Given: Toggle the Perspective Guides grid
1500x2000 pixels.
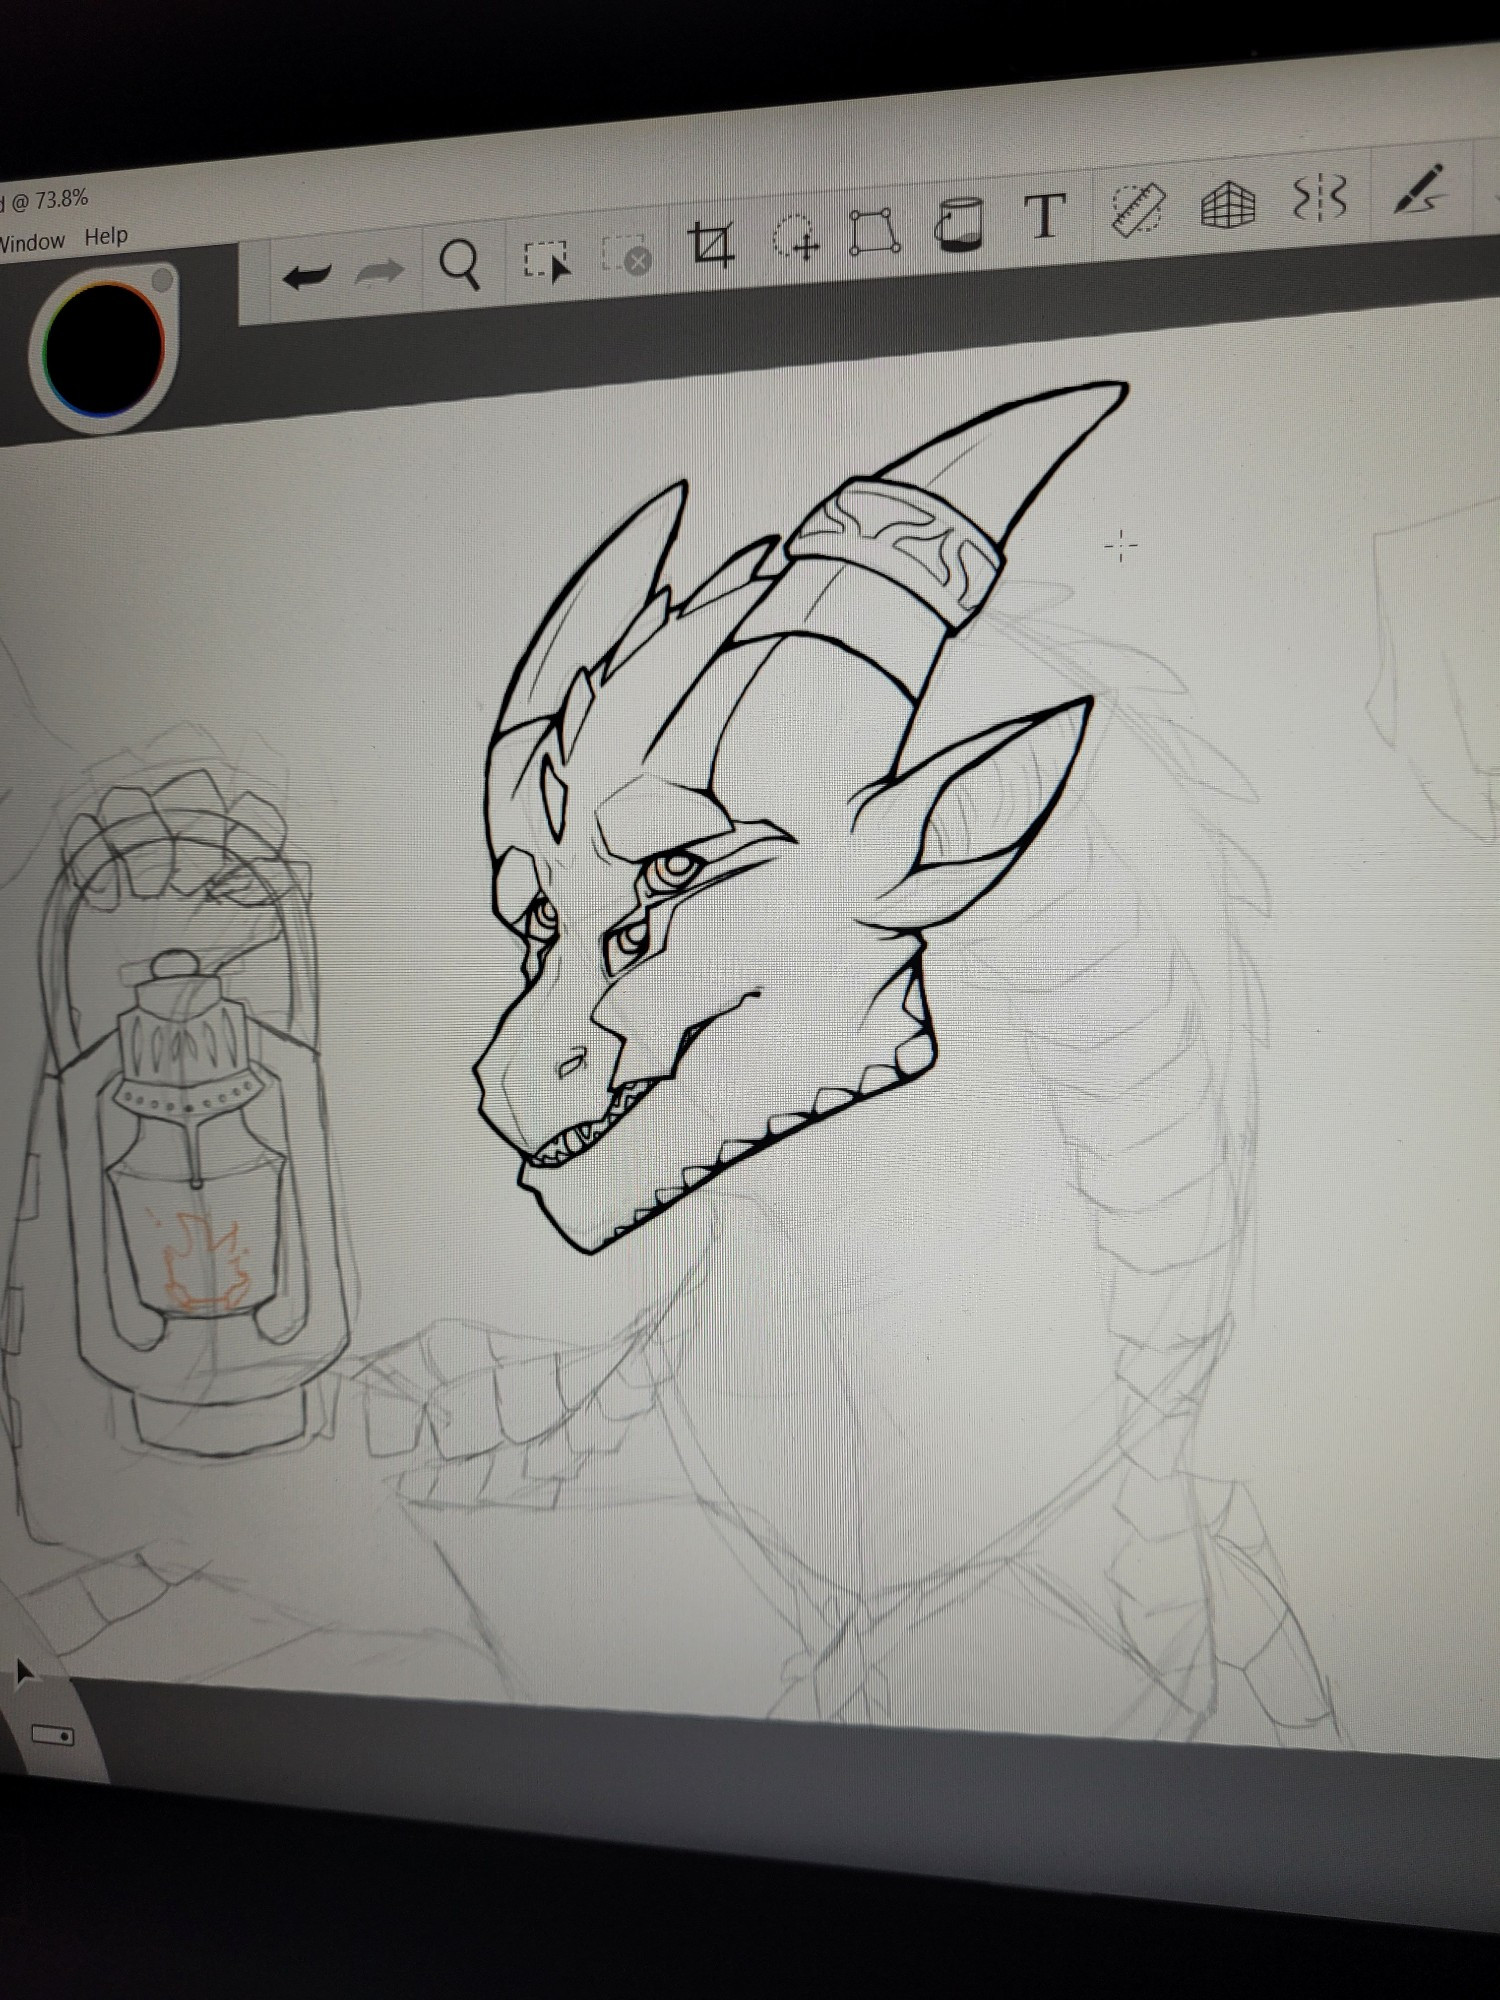Looking at the screenshot, I should pos(1227,204).
